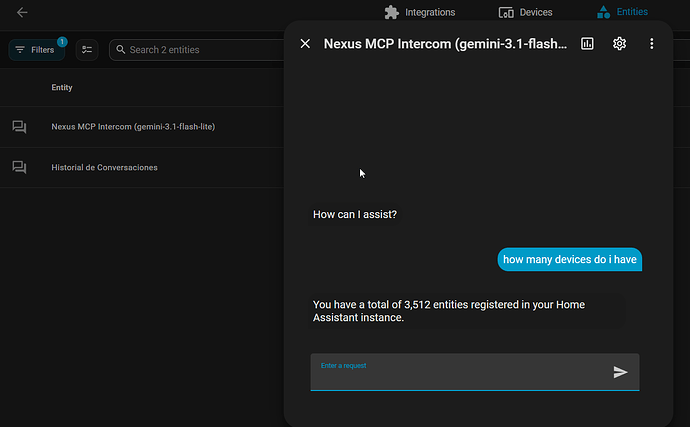Select the Historial de Conversaciones row
Image resolution: width=690 pixels, height=427 pixels.
click(142, 167)
